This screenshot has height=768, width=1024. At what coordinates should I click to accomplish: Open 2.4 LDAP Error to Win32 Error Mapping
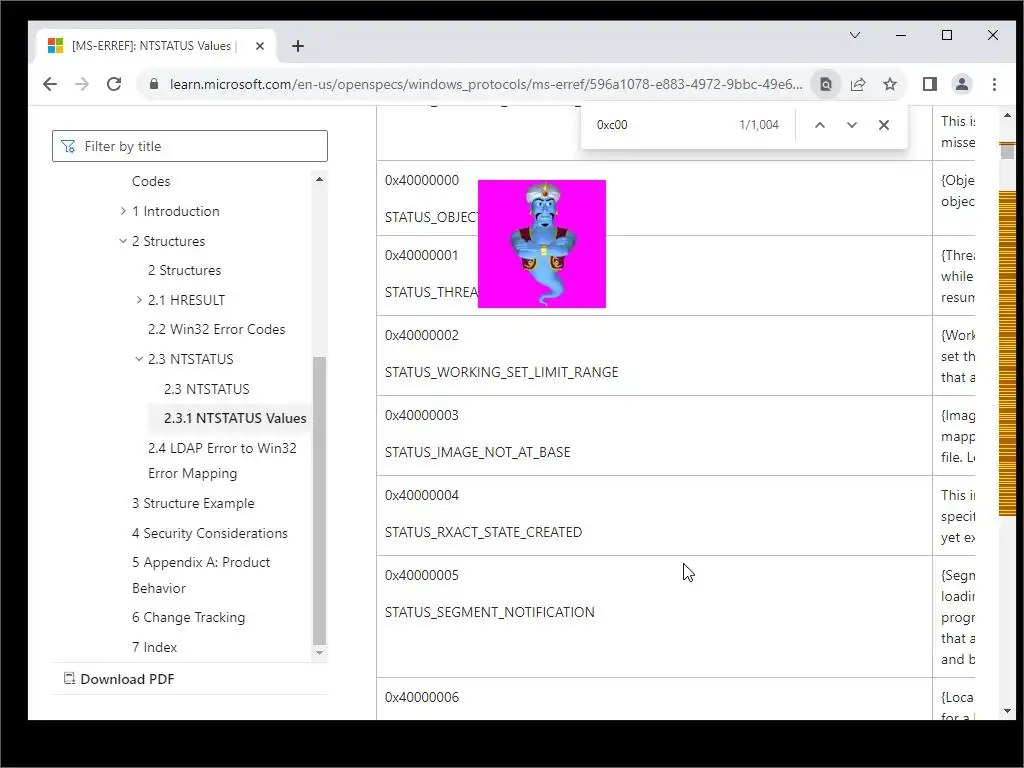pos(222,460)
